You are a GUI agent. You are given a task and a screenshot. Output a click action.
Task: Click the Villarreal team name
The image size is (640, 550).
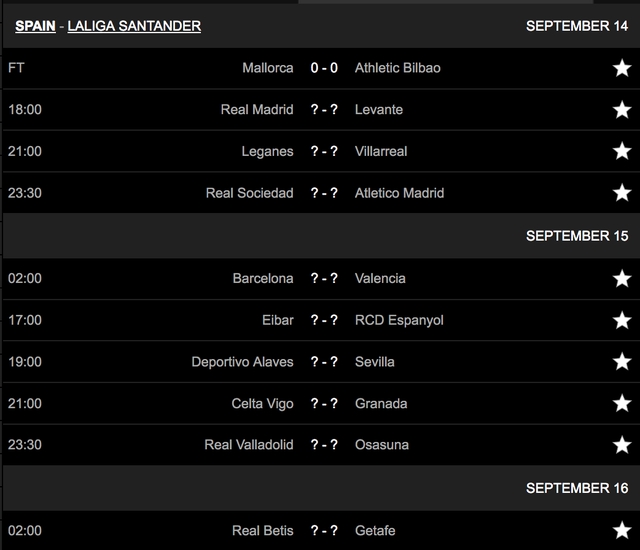point(381,152)
